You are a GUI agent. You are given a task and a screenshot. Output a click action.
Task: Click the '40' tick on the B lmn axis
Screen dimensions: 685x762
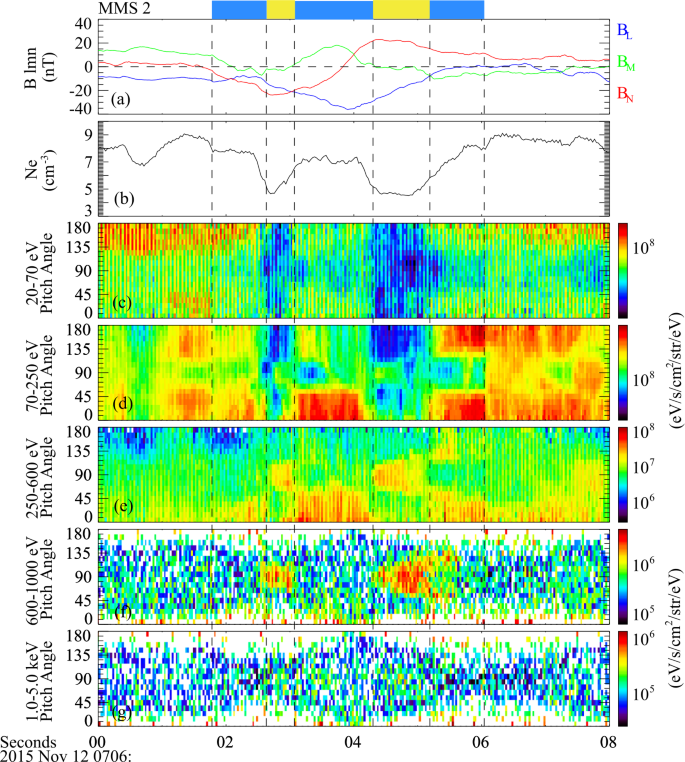[84, 24]
